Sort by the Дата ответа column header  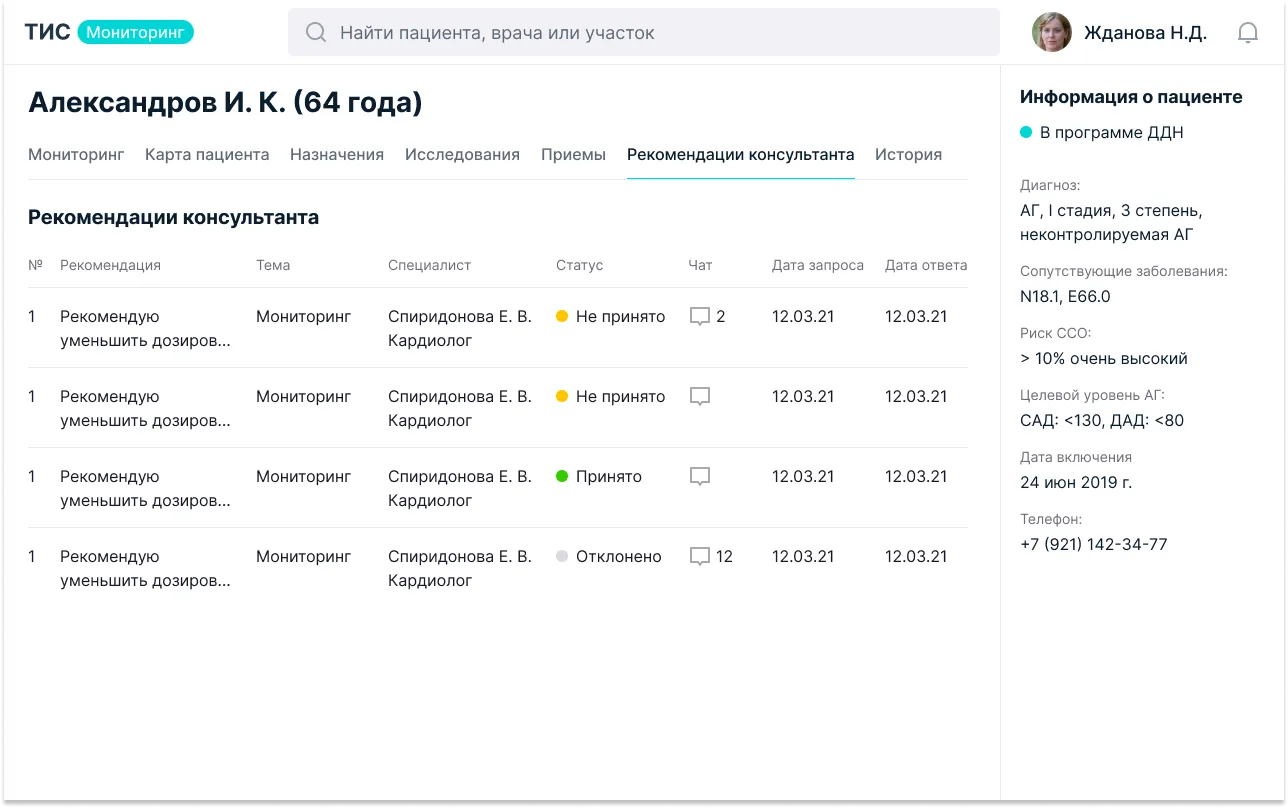[926, 265]
